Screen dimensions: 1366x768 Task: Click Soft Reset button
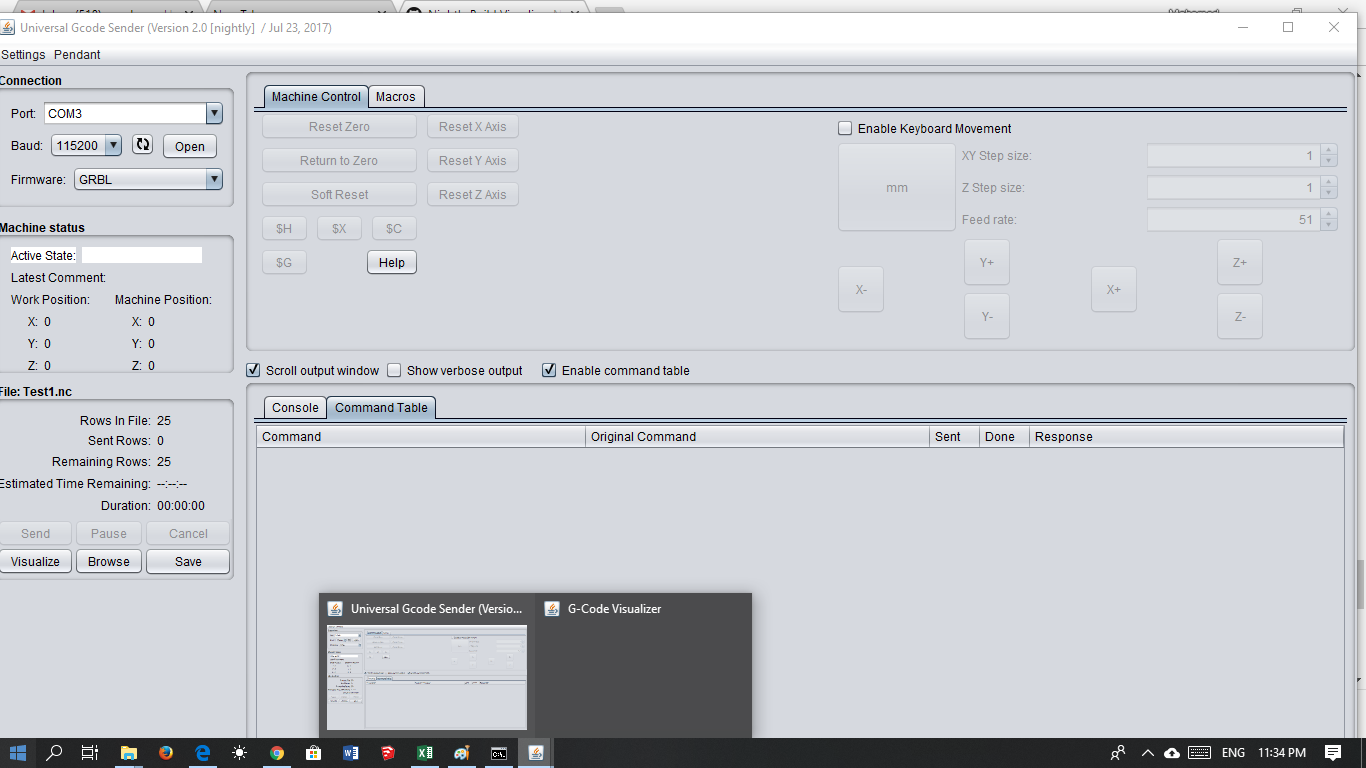pyautogui.click(x=339, y=194)
